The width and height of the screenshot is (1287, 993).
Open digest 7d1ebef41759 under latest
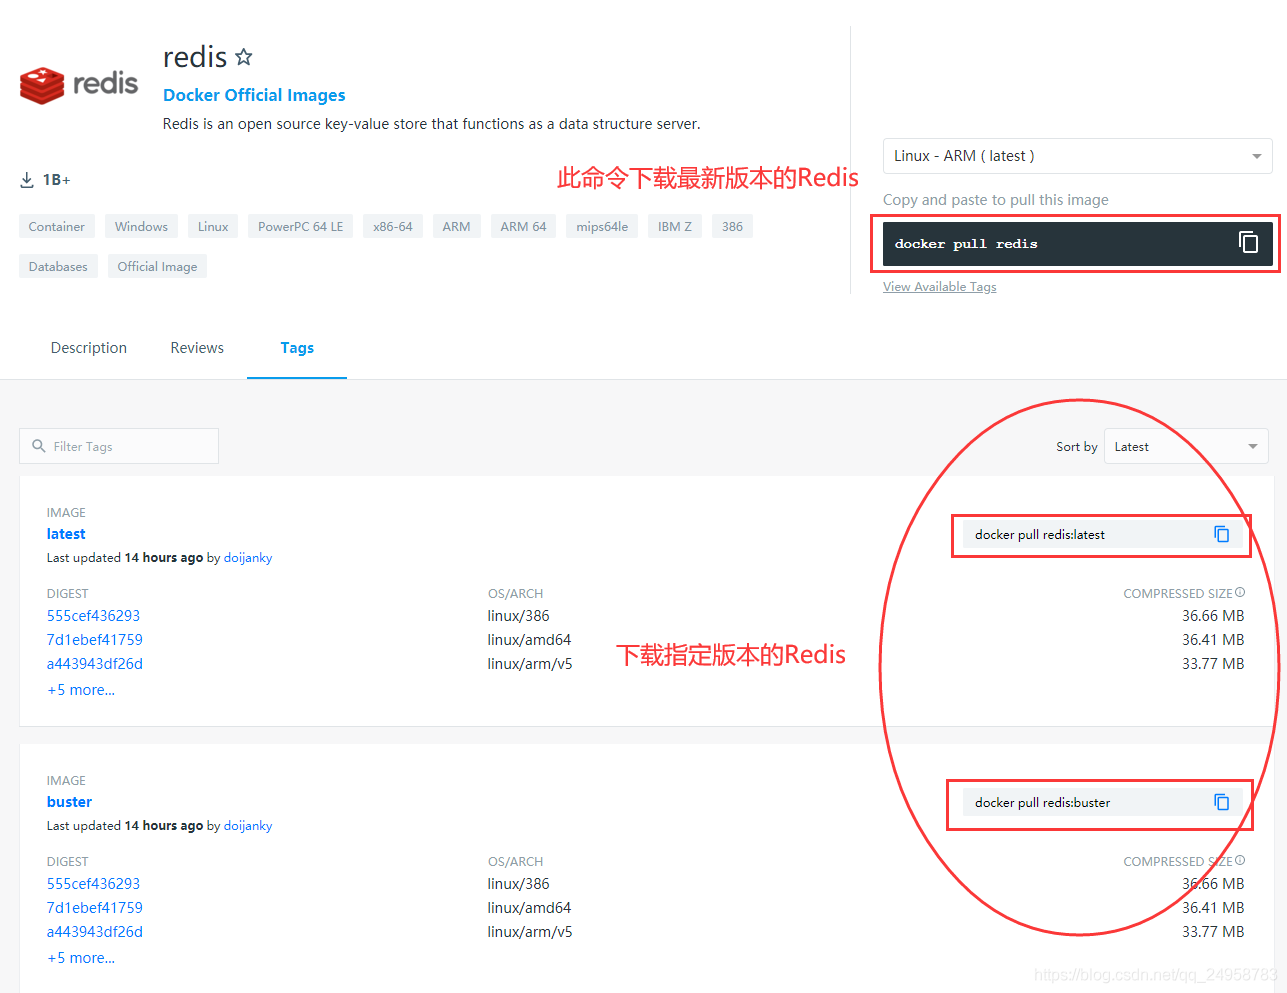click(x=94, y=640)
